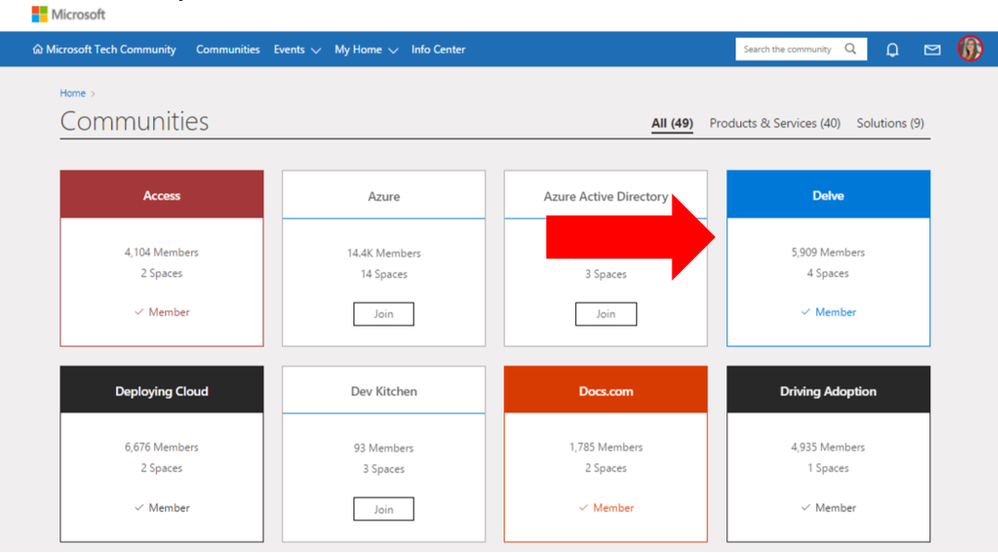Open the Driving Adoption card header
Image resolution: width=998 pixels, height=553 pixels.
828,390
